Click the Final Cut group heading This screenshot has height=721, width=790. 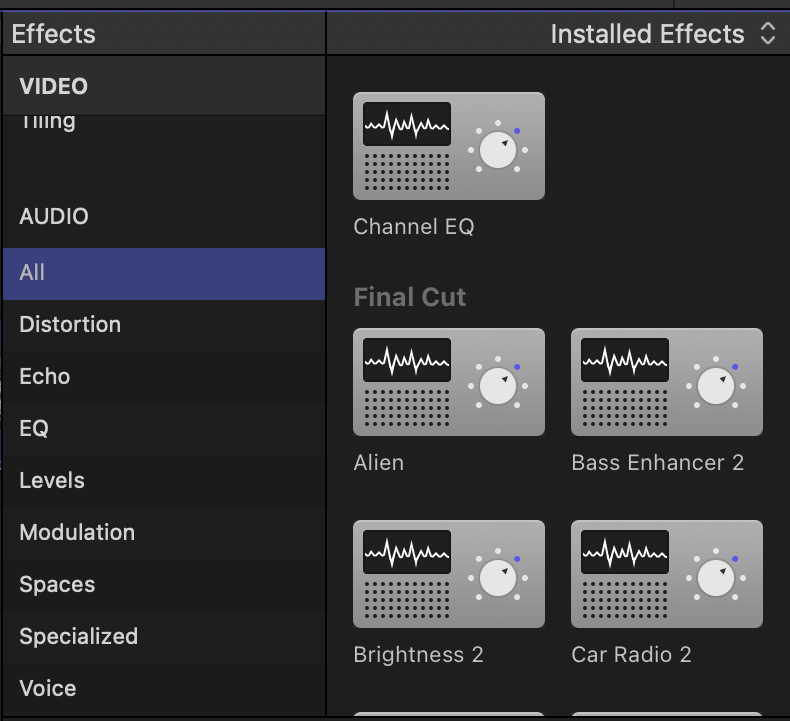click(410, 297)
